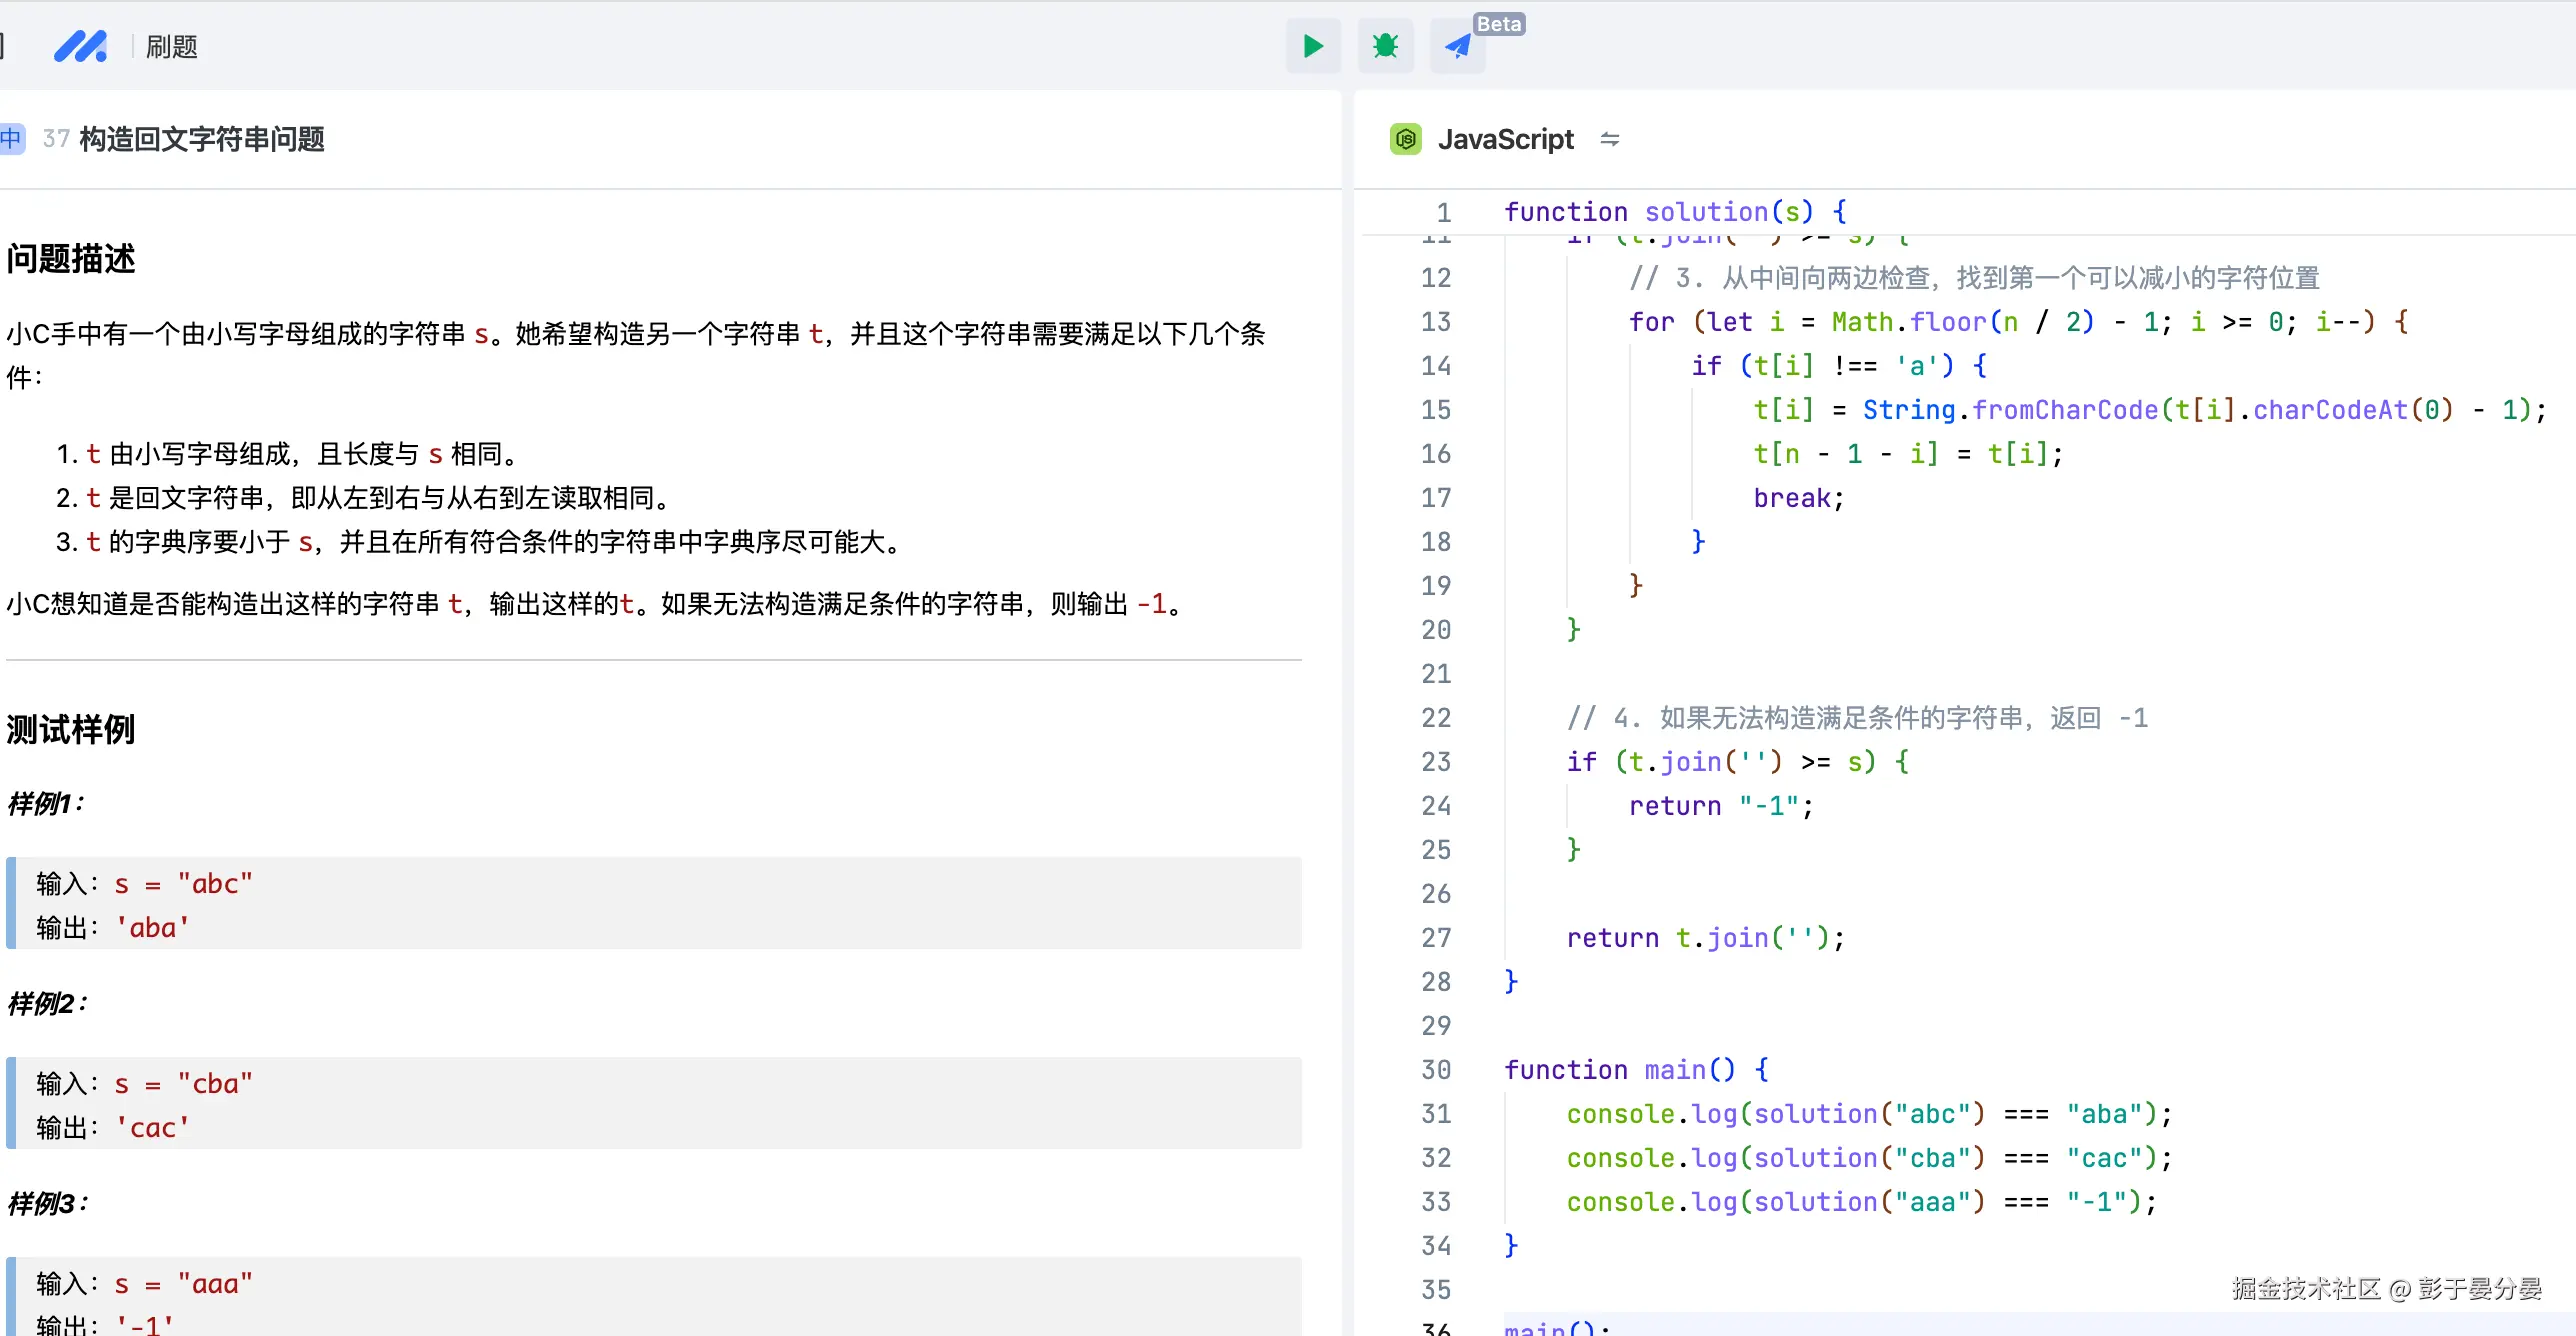The height and width of the screenshot is (1336, 2576).
Task: Click the MarsCode logo in the header
Action: [x=80, y=46]
